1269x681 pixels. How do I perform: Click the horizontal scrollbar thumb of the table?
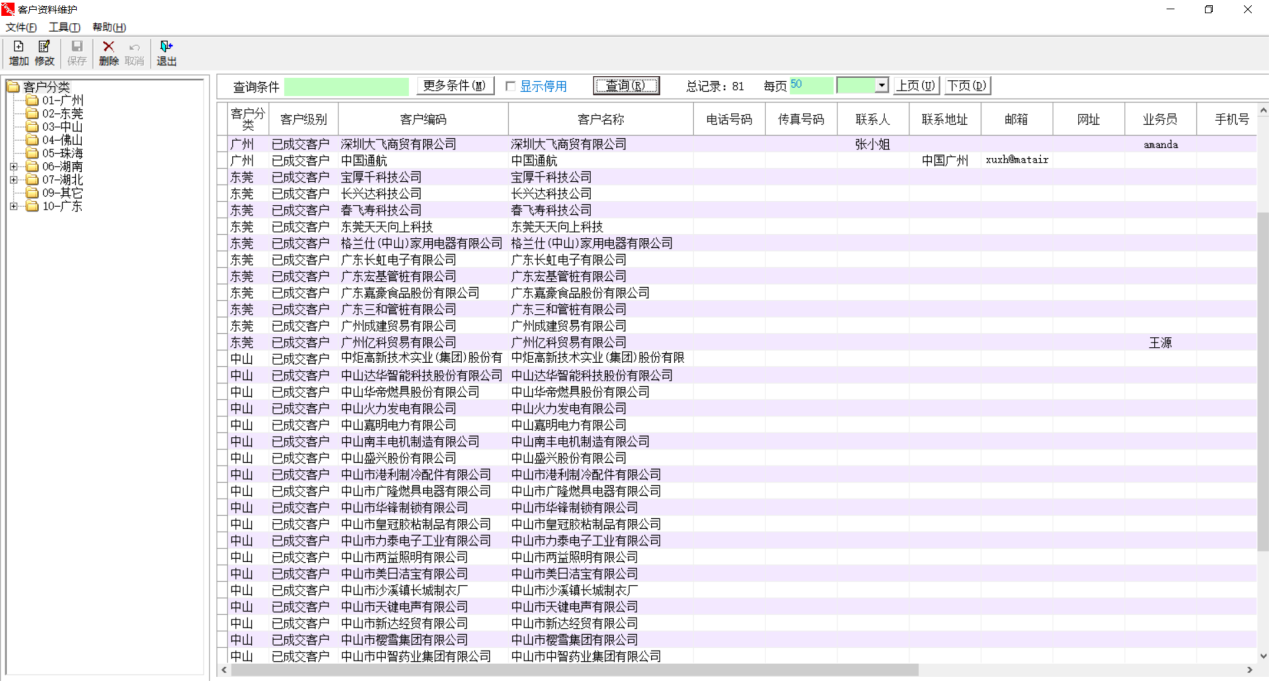pyautogui.click(x=574, y=670)
